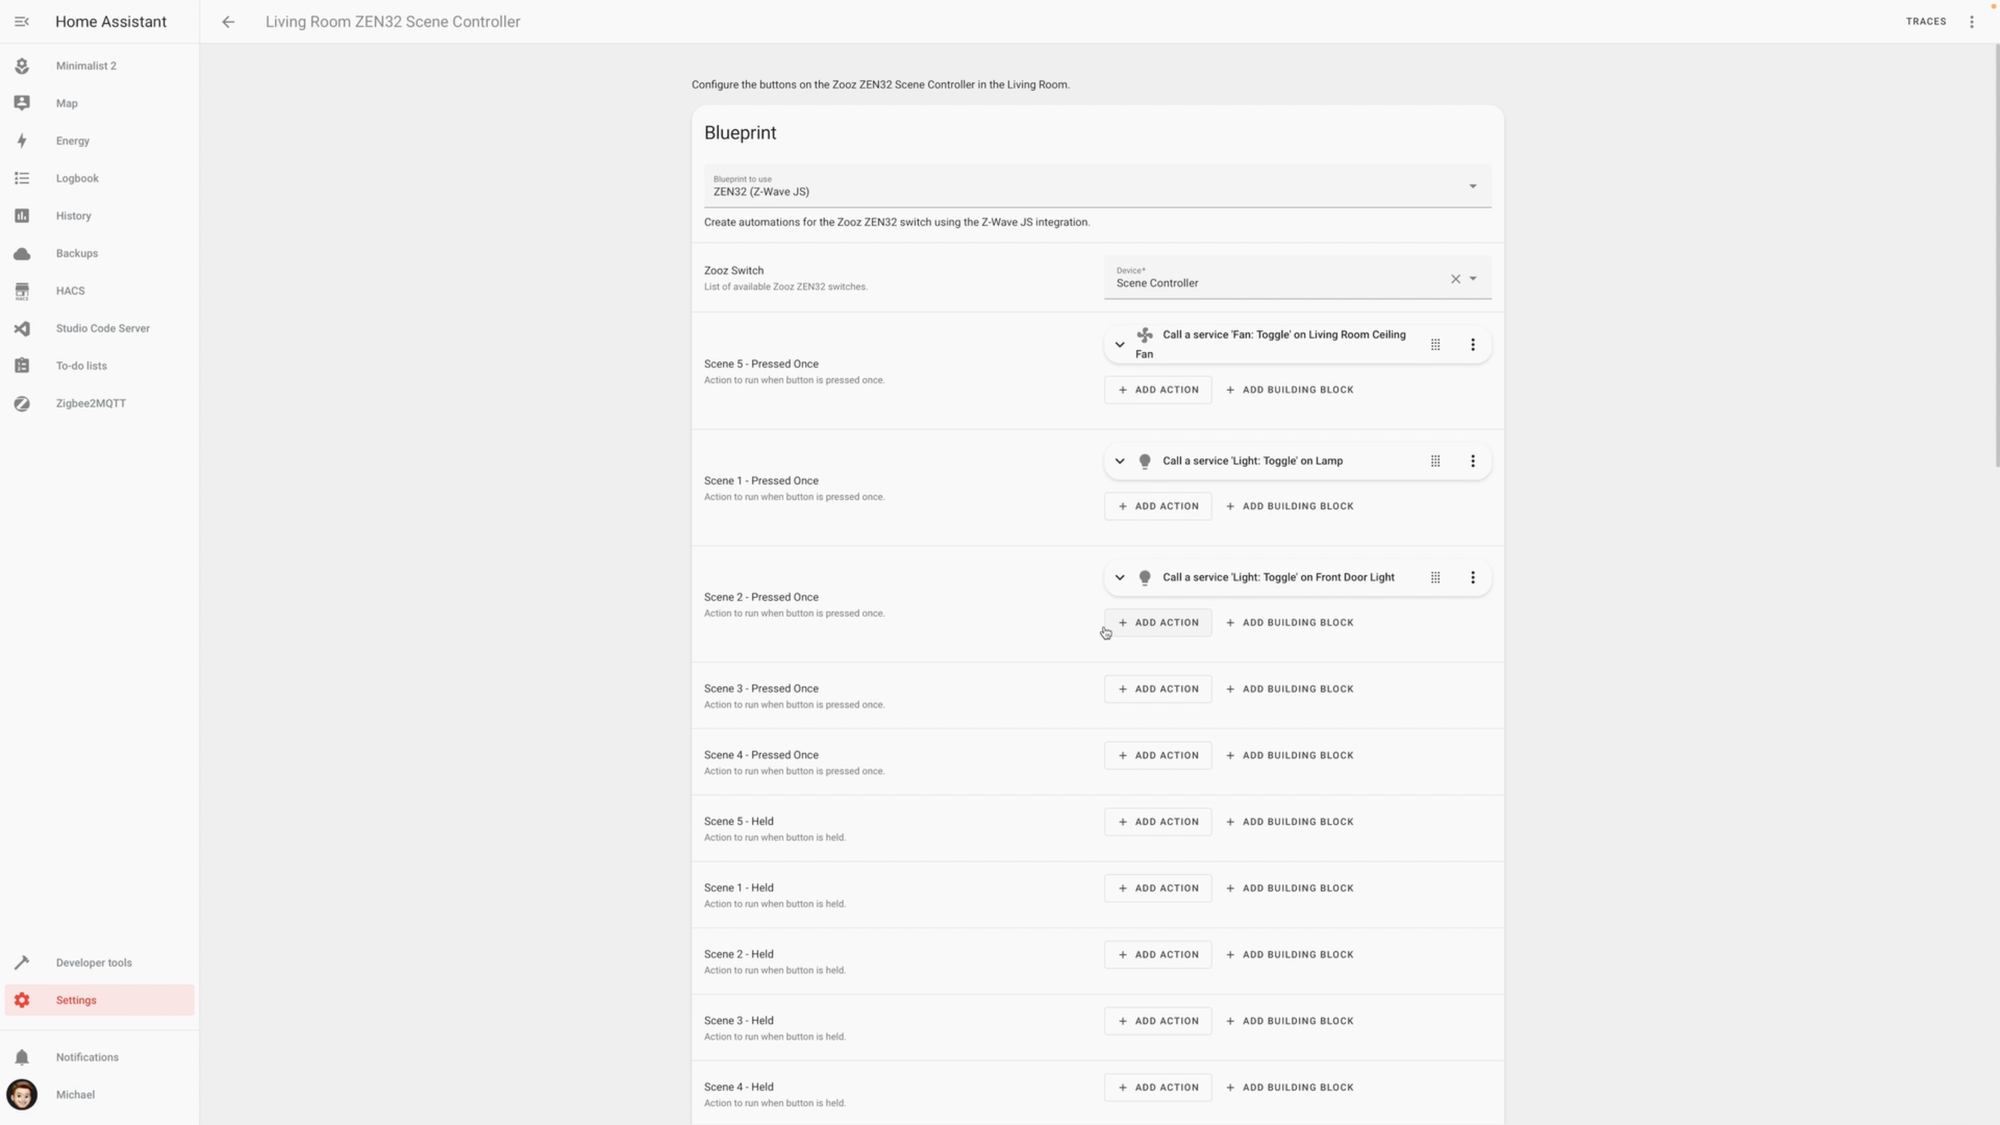Go to Settings in sidebar
The image size is (2000, 1125).
click(x=76, y=1000)
